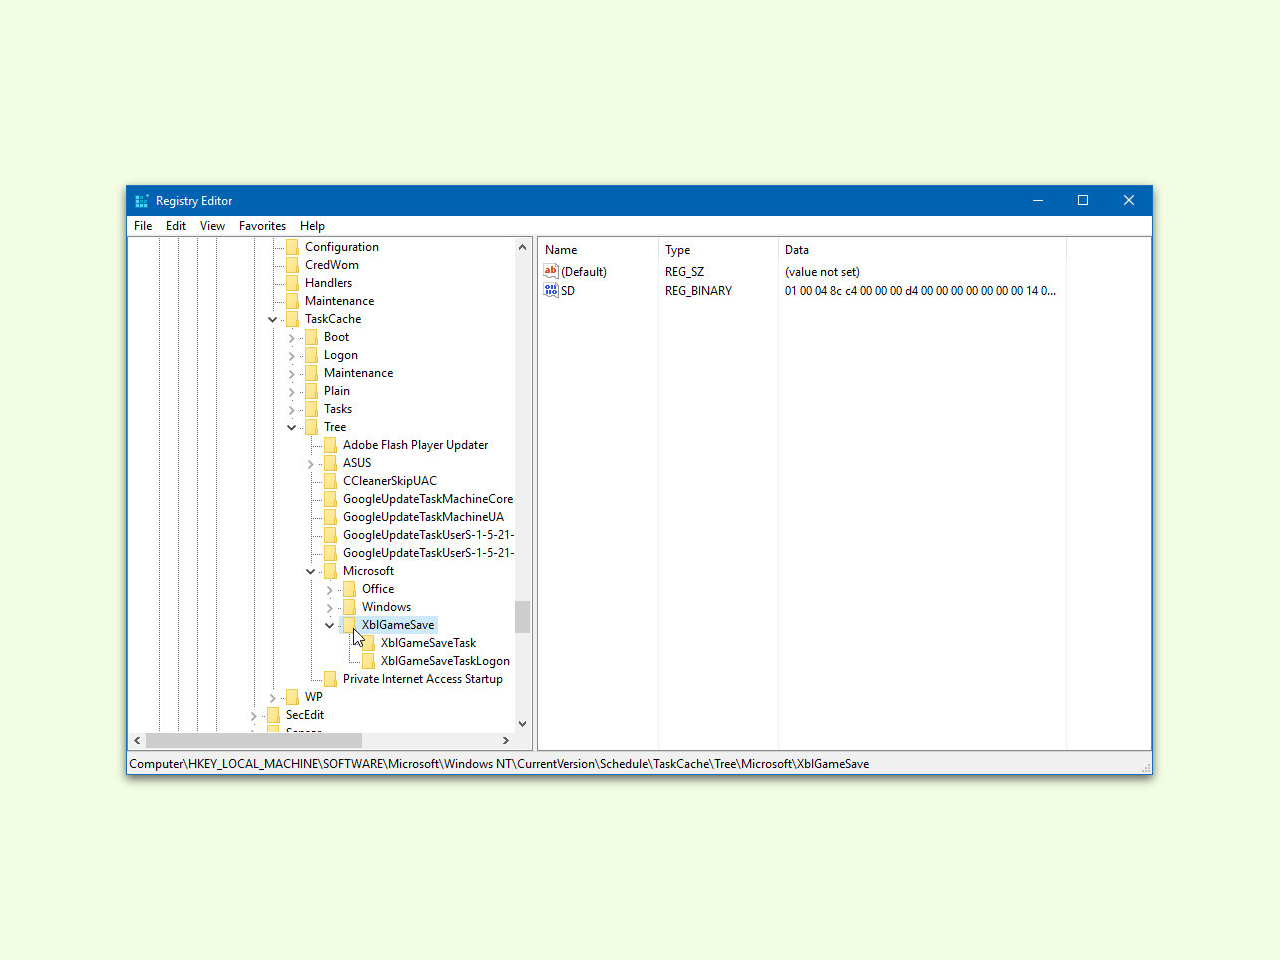Open the Help menu
The height and width of the screenshot is (960, 1280).
(x=312, y=226)
